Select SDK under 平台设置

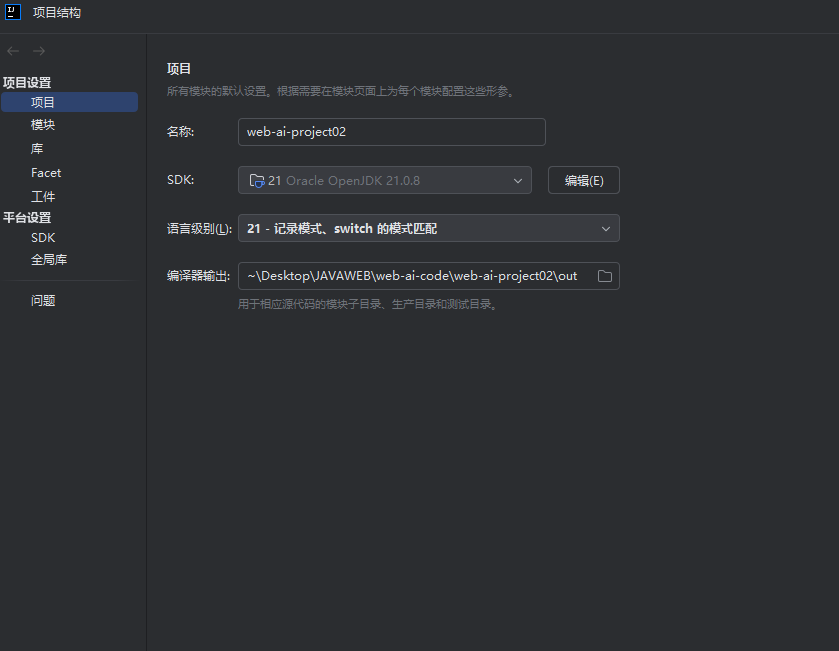43,238
